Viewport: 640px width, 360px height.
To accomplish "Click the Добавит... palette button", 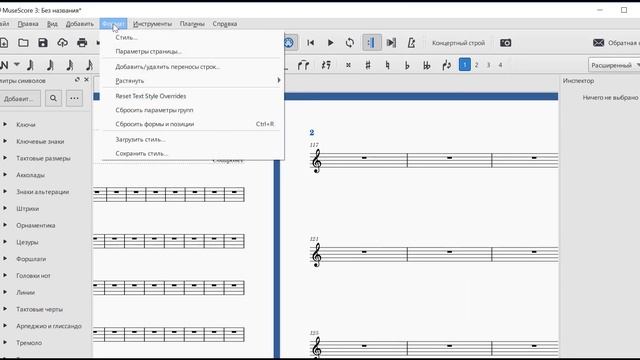I will pyautogui.click(x=19, y=99).
